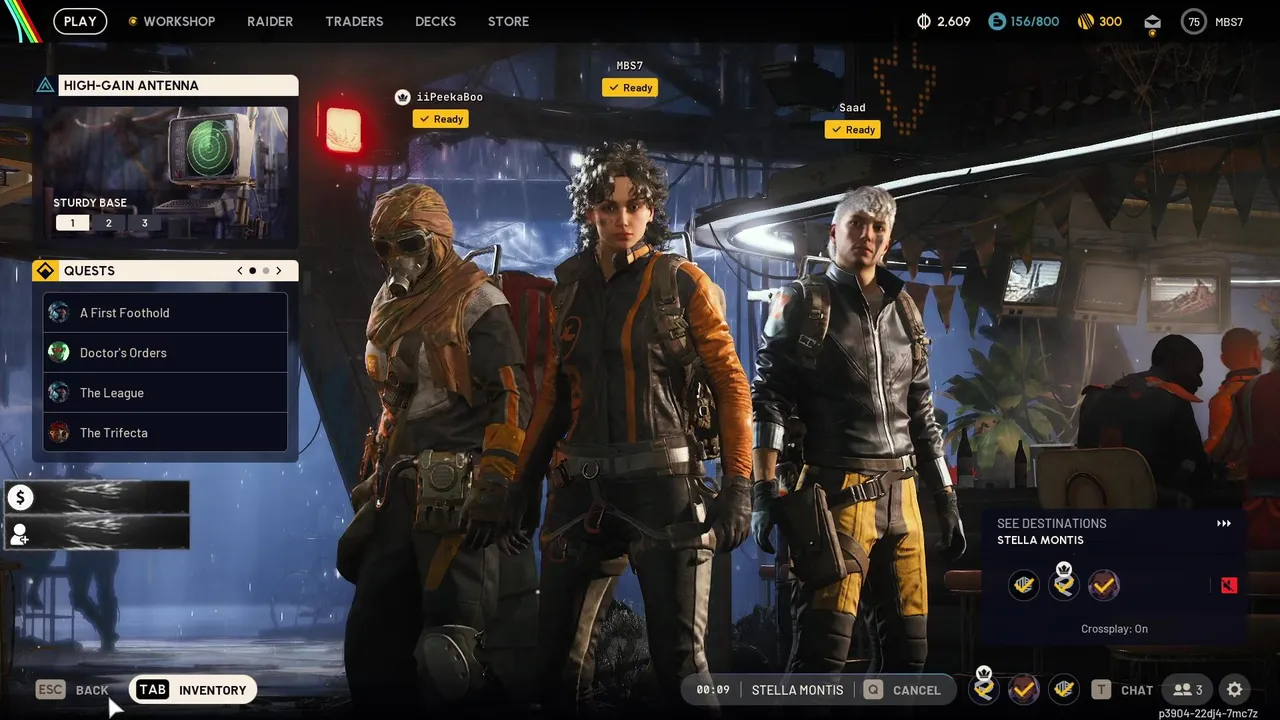Click the A First Foothold quest giver portrait
The height and width of the screenshot is (720, 1280).
[59, 312]
